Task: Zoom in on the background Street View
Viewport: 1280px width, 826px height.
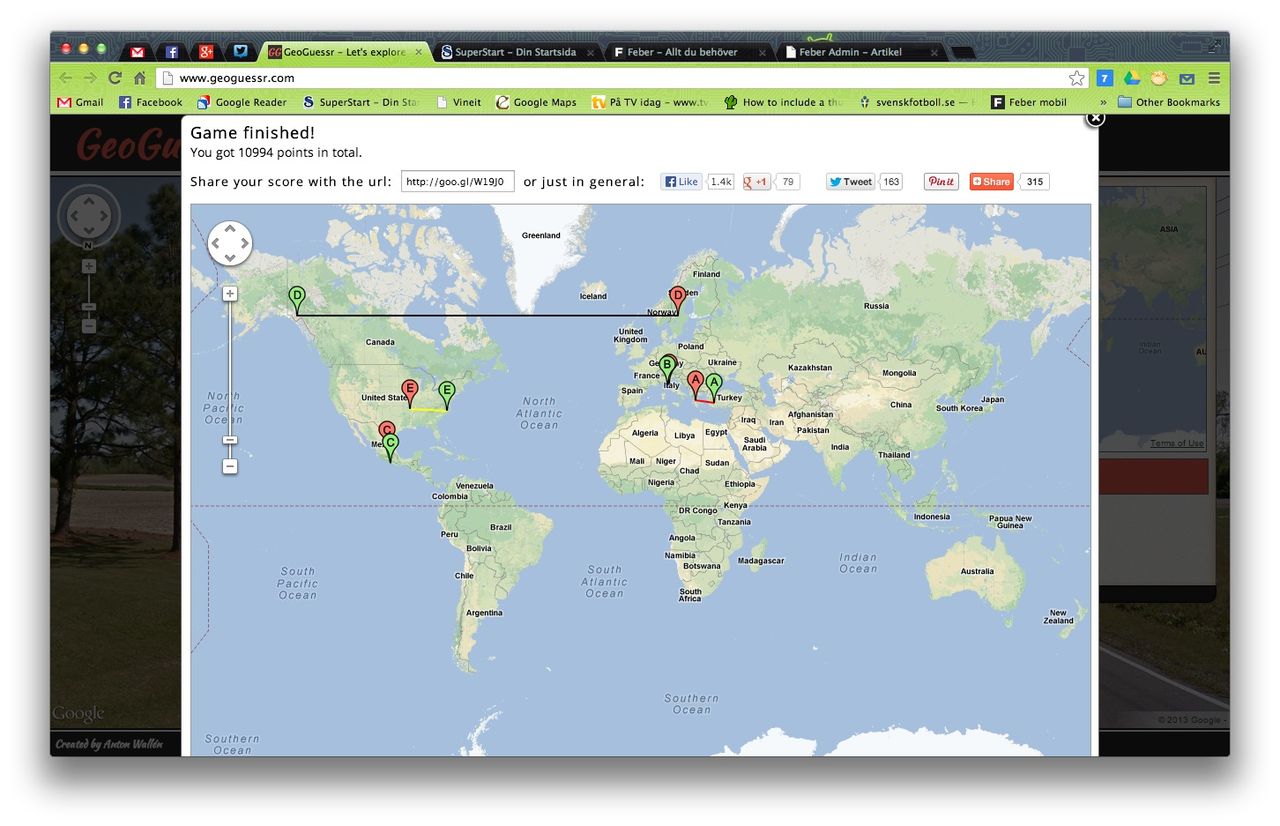Action: (89, 266)
